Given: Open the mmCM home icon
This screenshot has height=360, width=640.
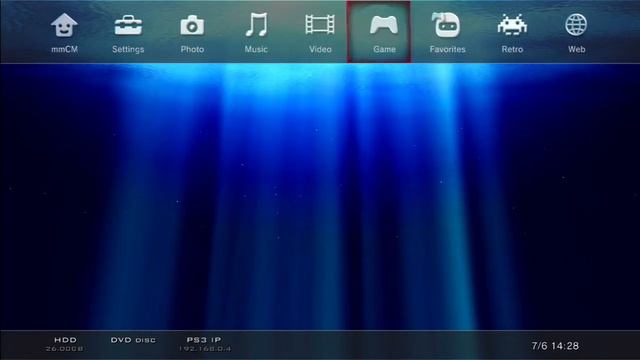Looking at the screenshot, I should tap(64, 25).
